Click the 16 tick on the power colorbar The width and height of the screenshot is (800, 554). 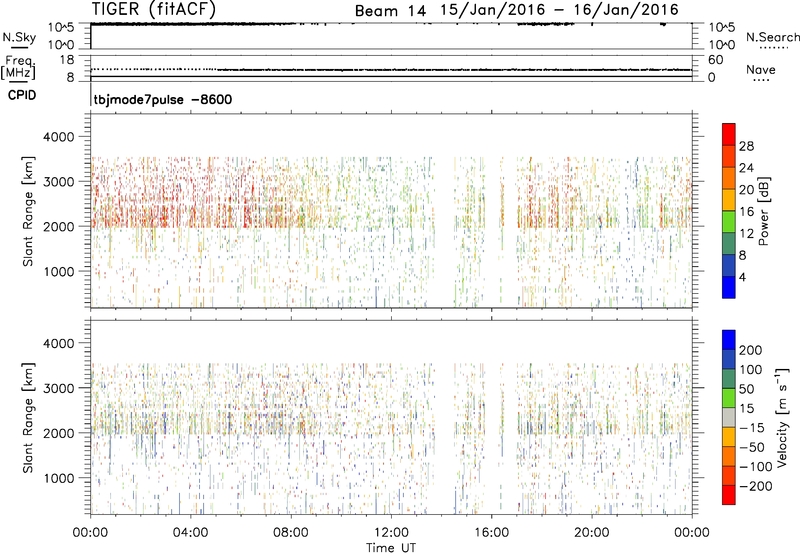click(x=746, y=211)
